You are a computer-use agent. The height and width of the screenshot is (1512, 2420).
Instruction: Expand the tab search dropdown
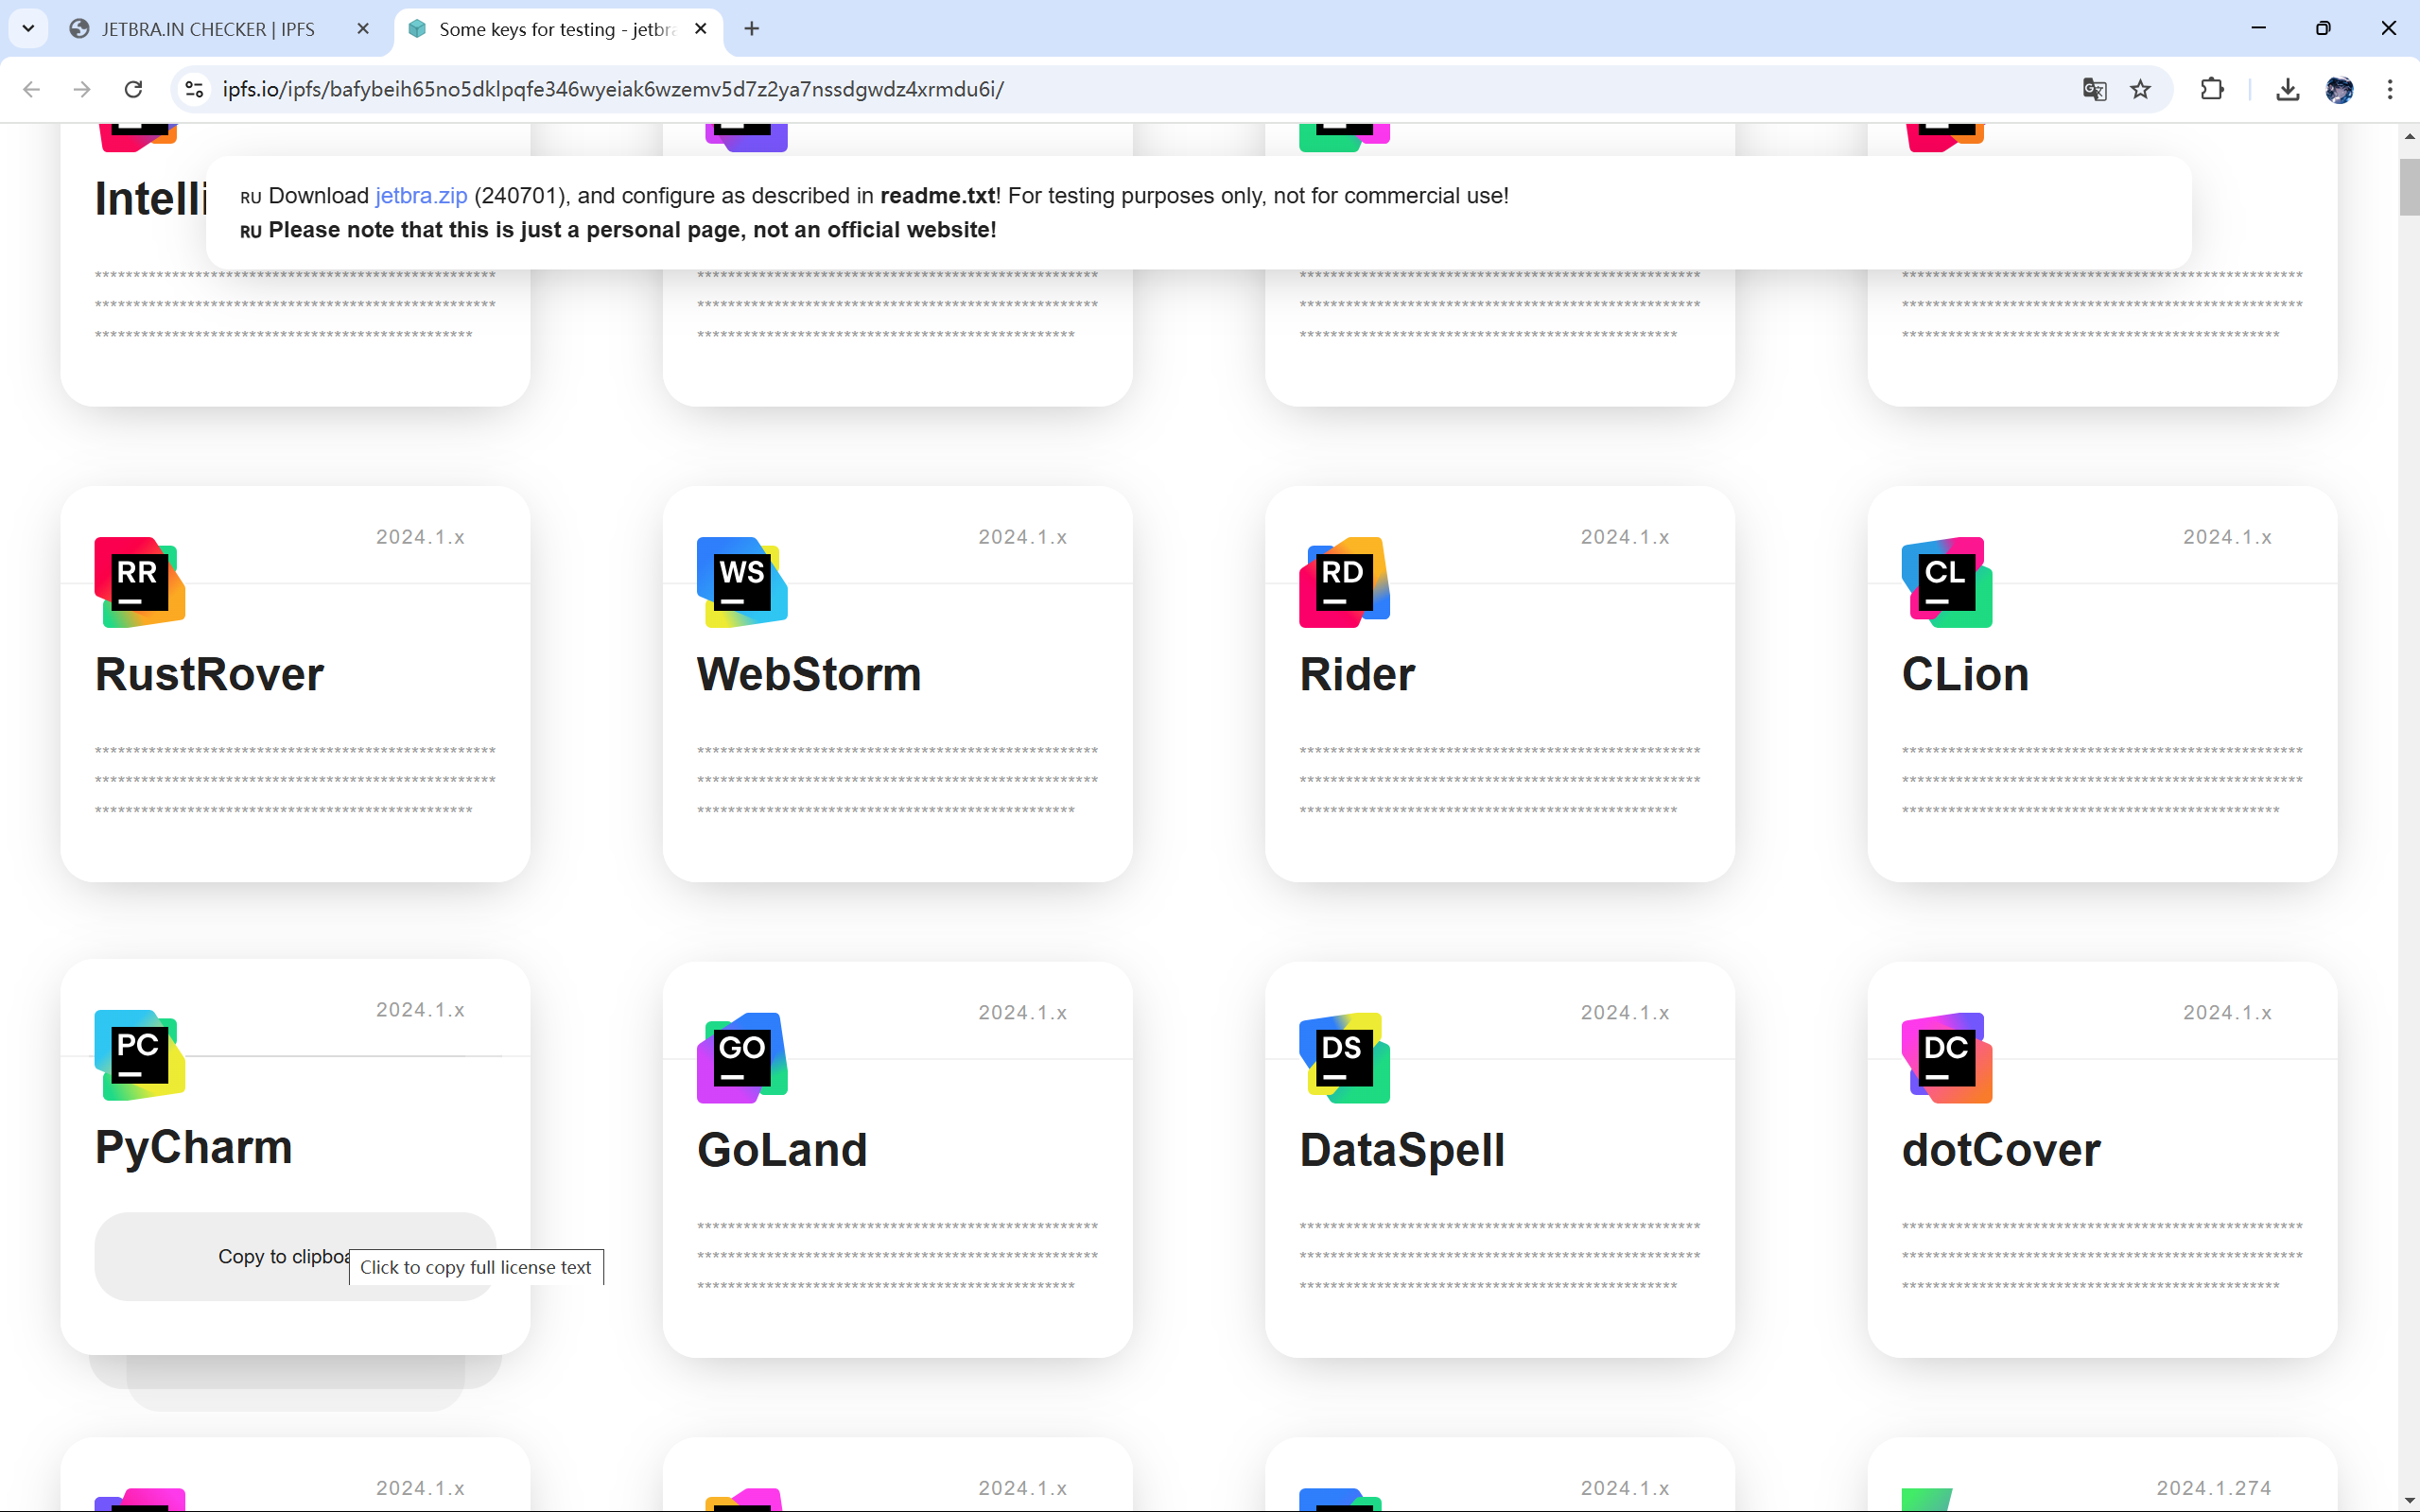click(x=28, y=29)
